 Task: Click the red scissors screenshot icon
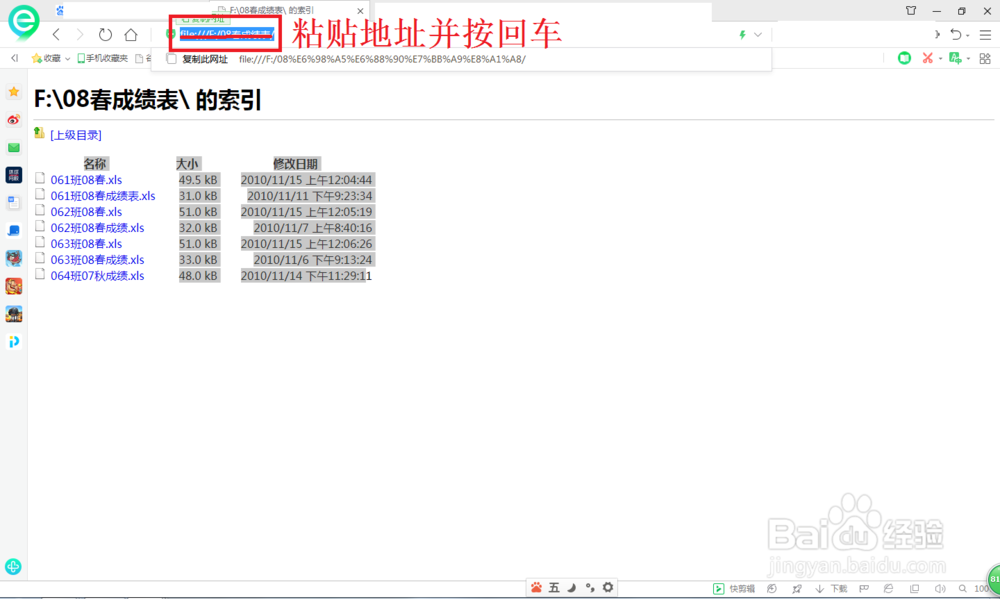927,58
